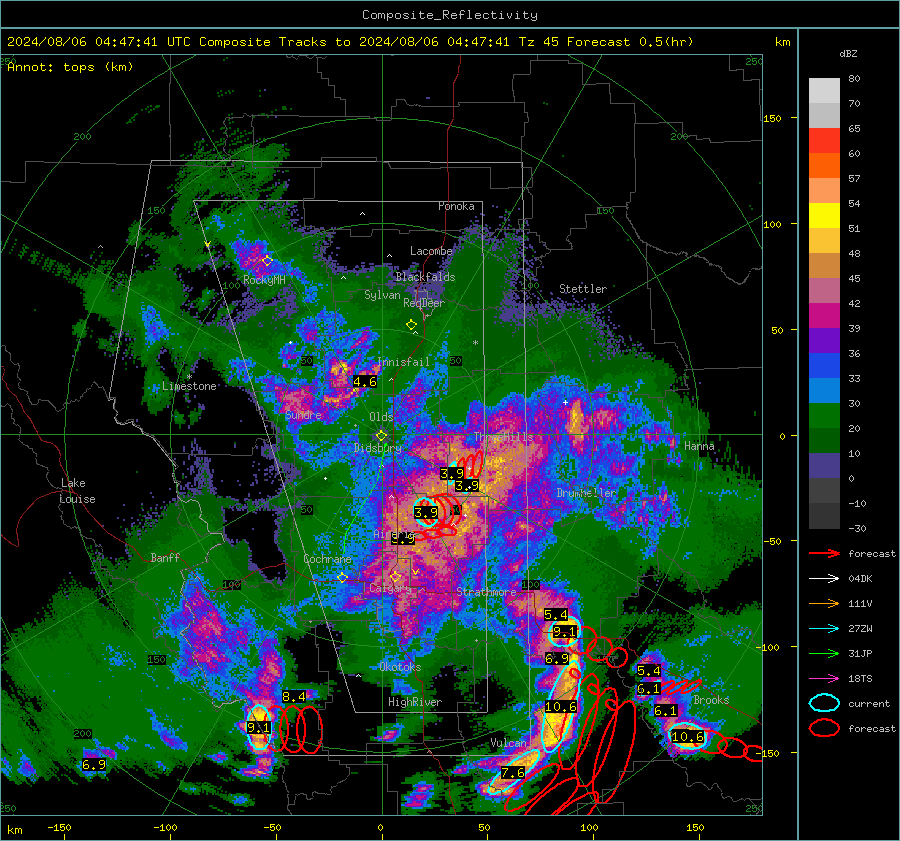Screen dimensions: 900x841
Task: Click the Ponoka city label
Action: pos(456,206)
